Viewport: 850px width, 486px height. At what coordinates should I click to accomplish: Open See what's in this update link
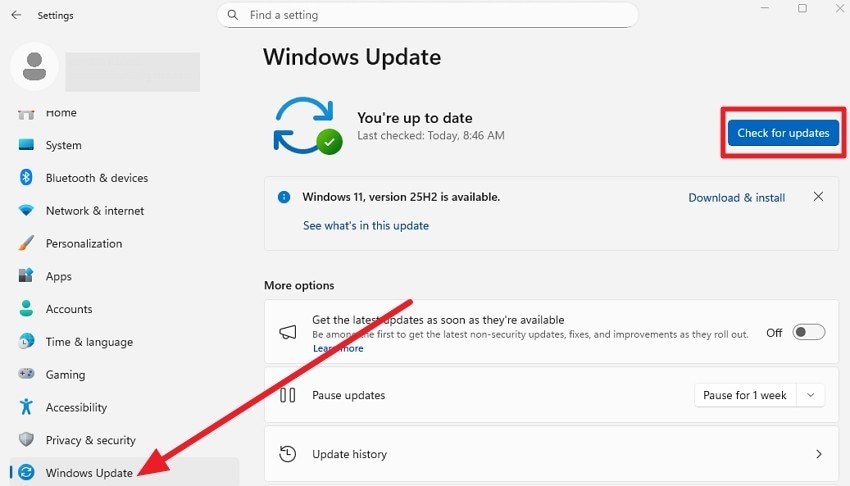(365, 225)
